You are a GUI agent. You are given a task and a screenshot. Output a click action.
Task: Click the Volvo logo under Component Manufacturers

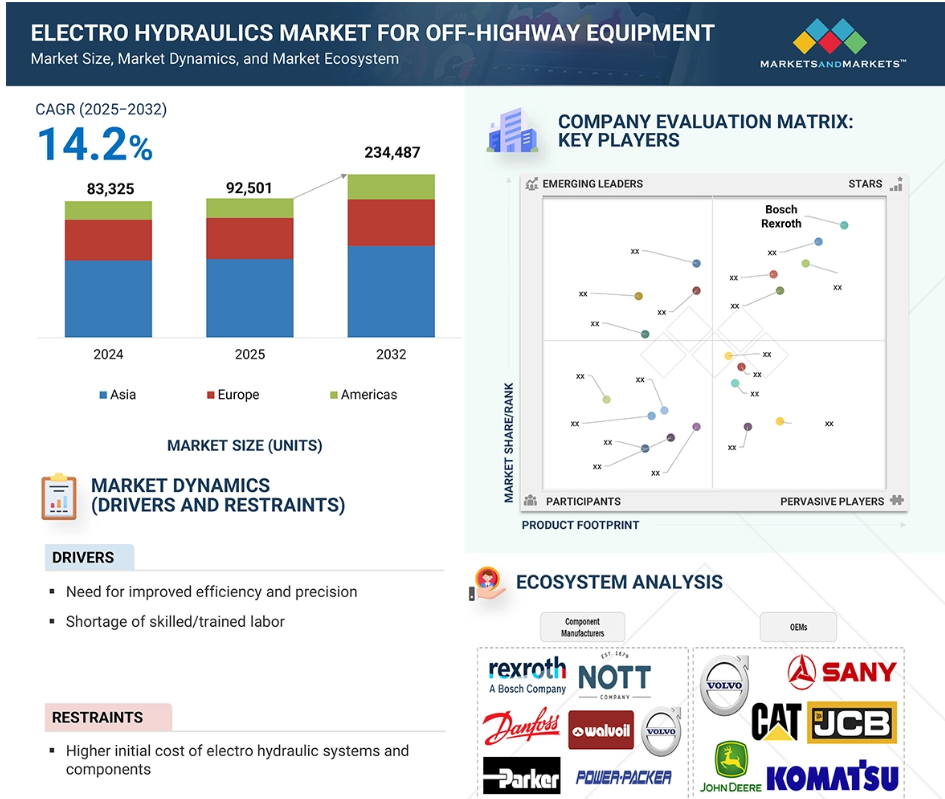(661, 732)
